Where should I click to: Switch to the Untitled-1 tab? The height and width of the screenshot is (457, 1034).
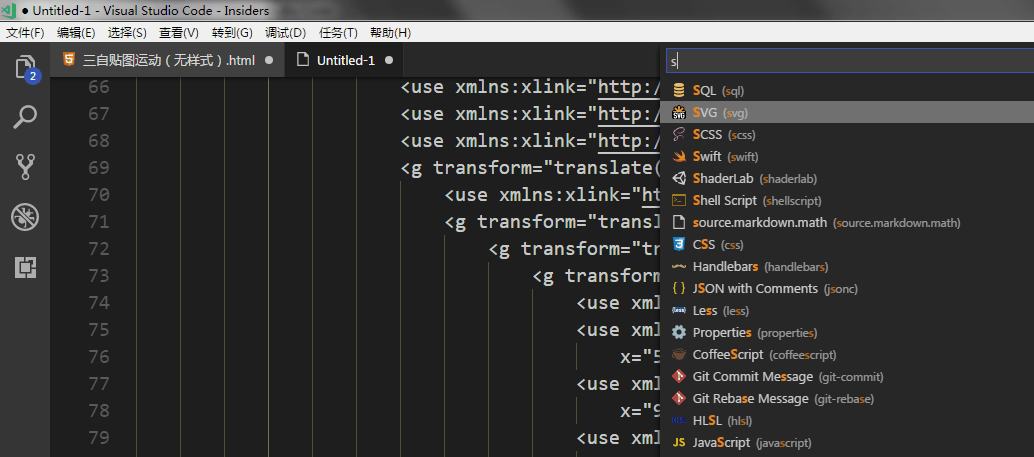click(x=345, y=61)
